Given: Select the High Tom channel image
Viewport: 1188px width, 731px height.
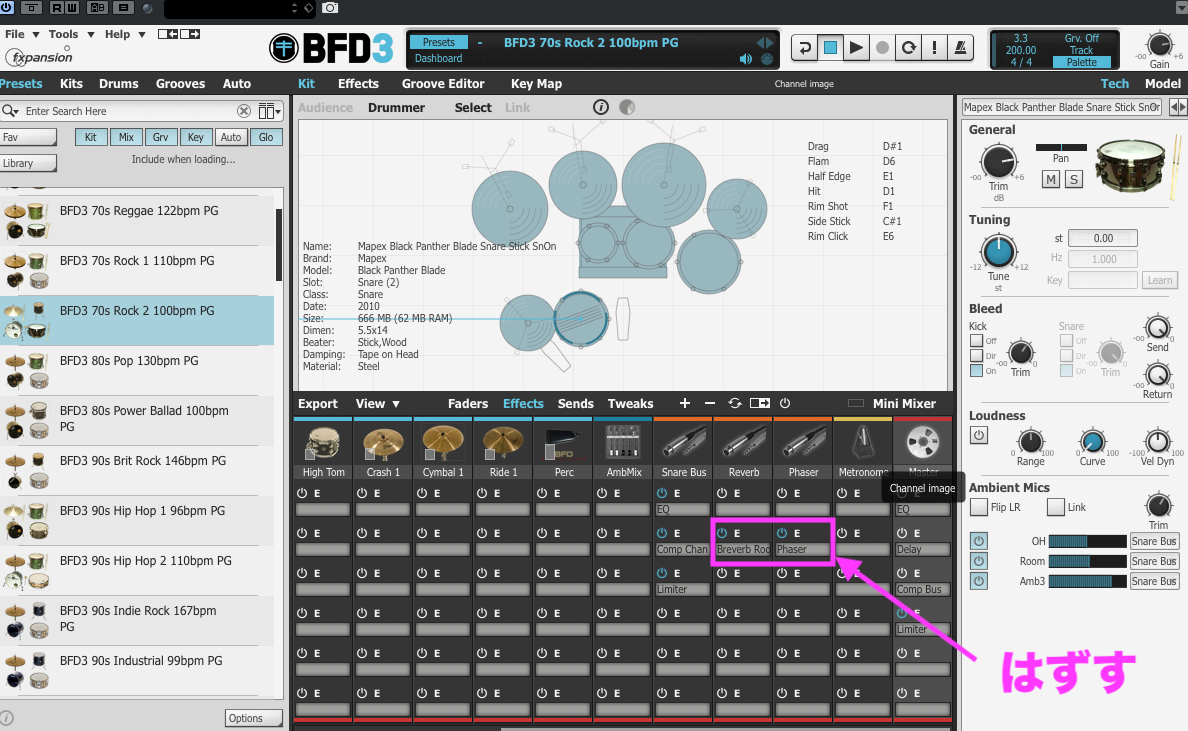Looking at the screenshot, I should click(323, 442).
